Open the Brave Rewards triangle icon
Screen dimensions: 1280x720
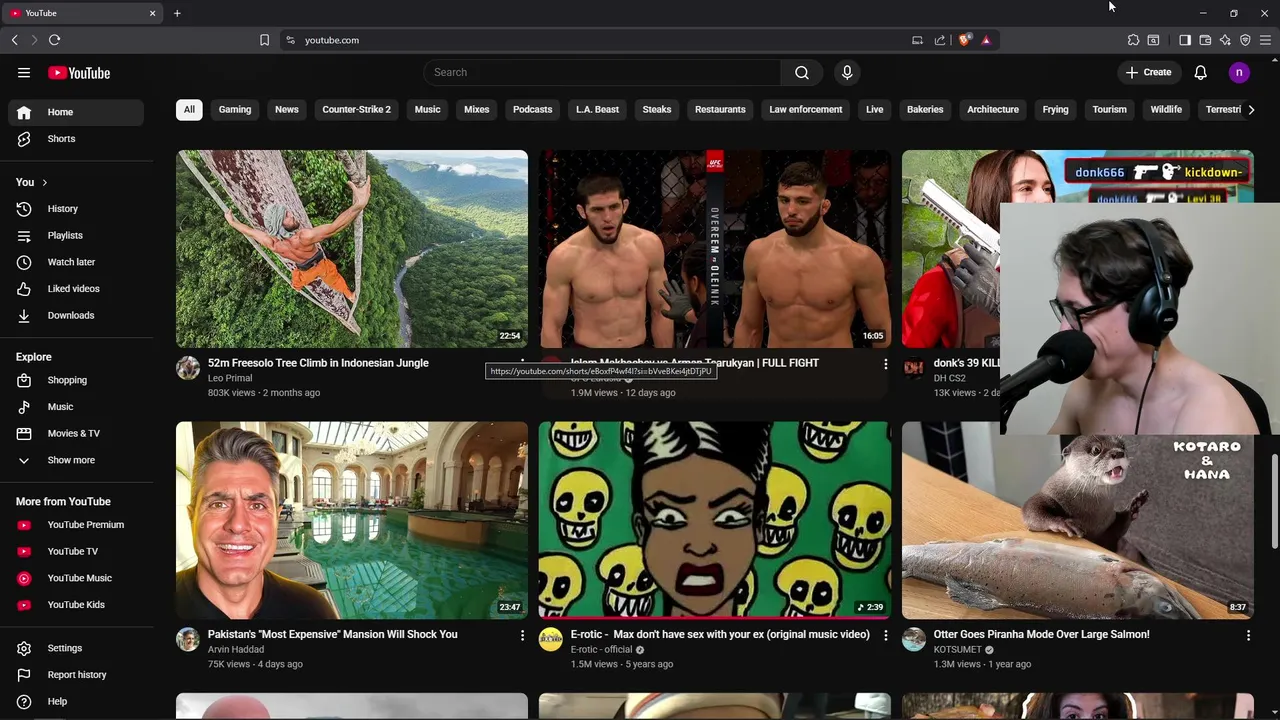coord(986,40)
